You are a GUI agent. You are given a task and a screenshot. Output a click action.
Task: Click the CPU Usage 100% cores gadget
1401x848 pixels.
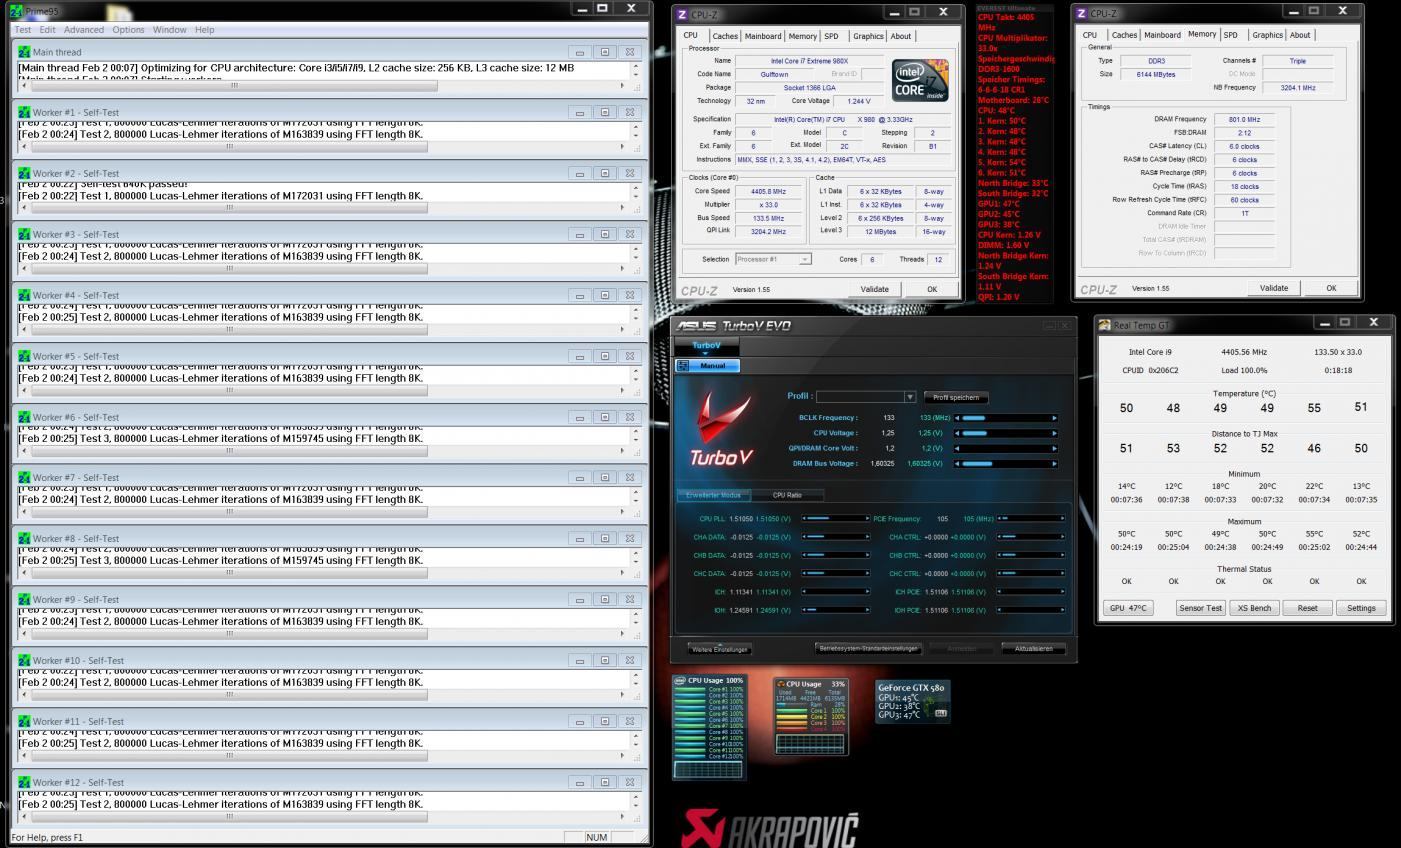[709, 727]
